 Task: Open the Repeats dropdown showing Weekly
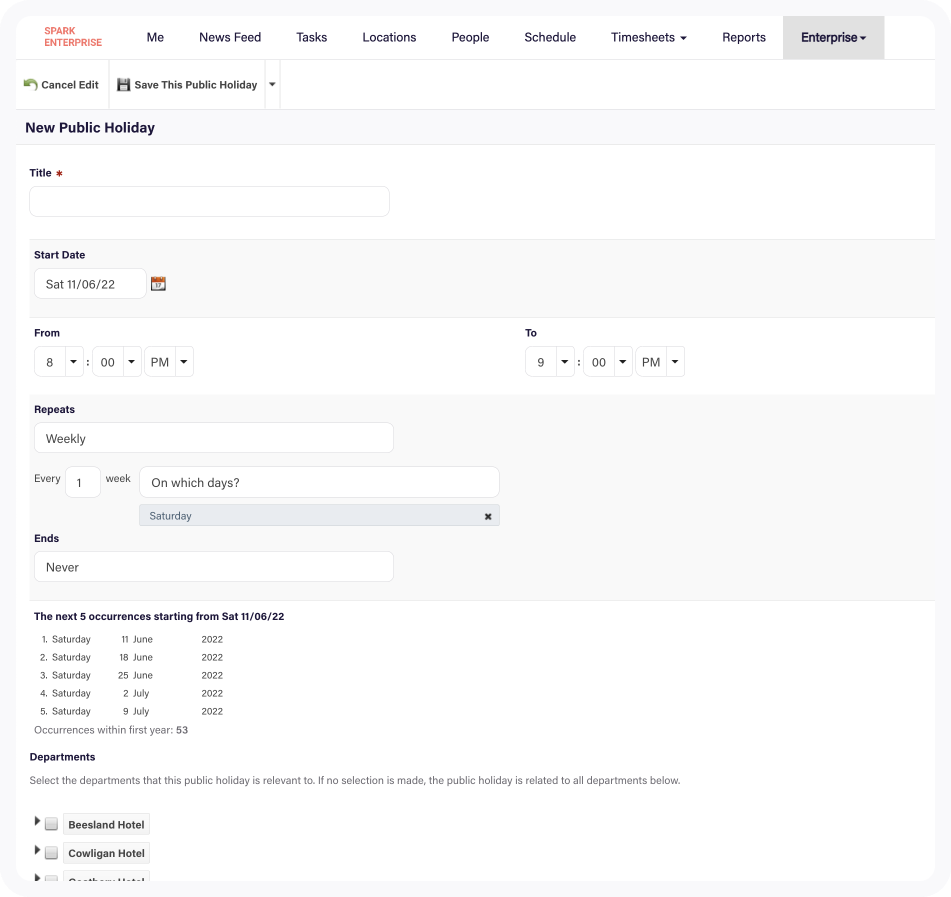coord(213,437)
